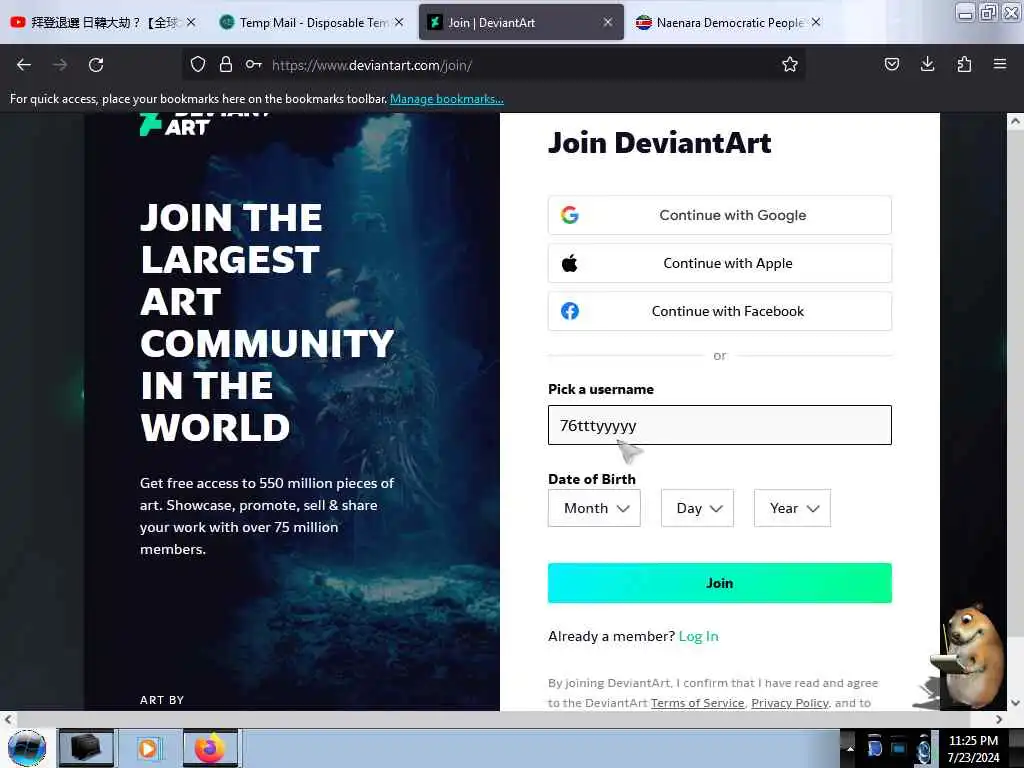Click the padlock site security icon
Image resolution: width=1024 pixels, height=768 pixels.
tap(226, 65)
